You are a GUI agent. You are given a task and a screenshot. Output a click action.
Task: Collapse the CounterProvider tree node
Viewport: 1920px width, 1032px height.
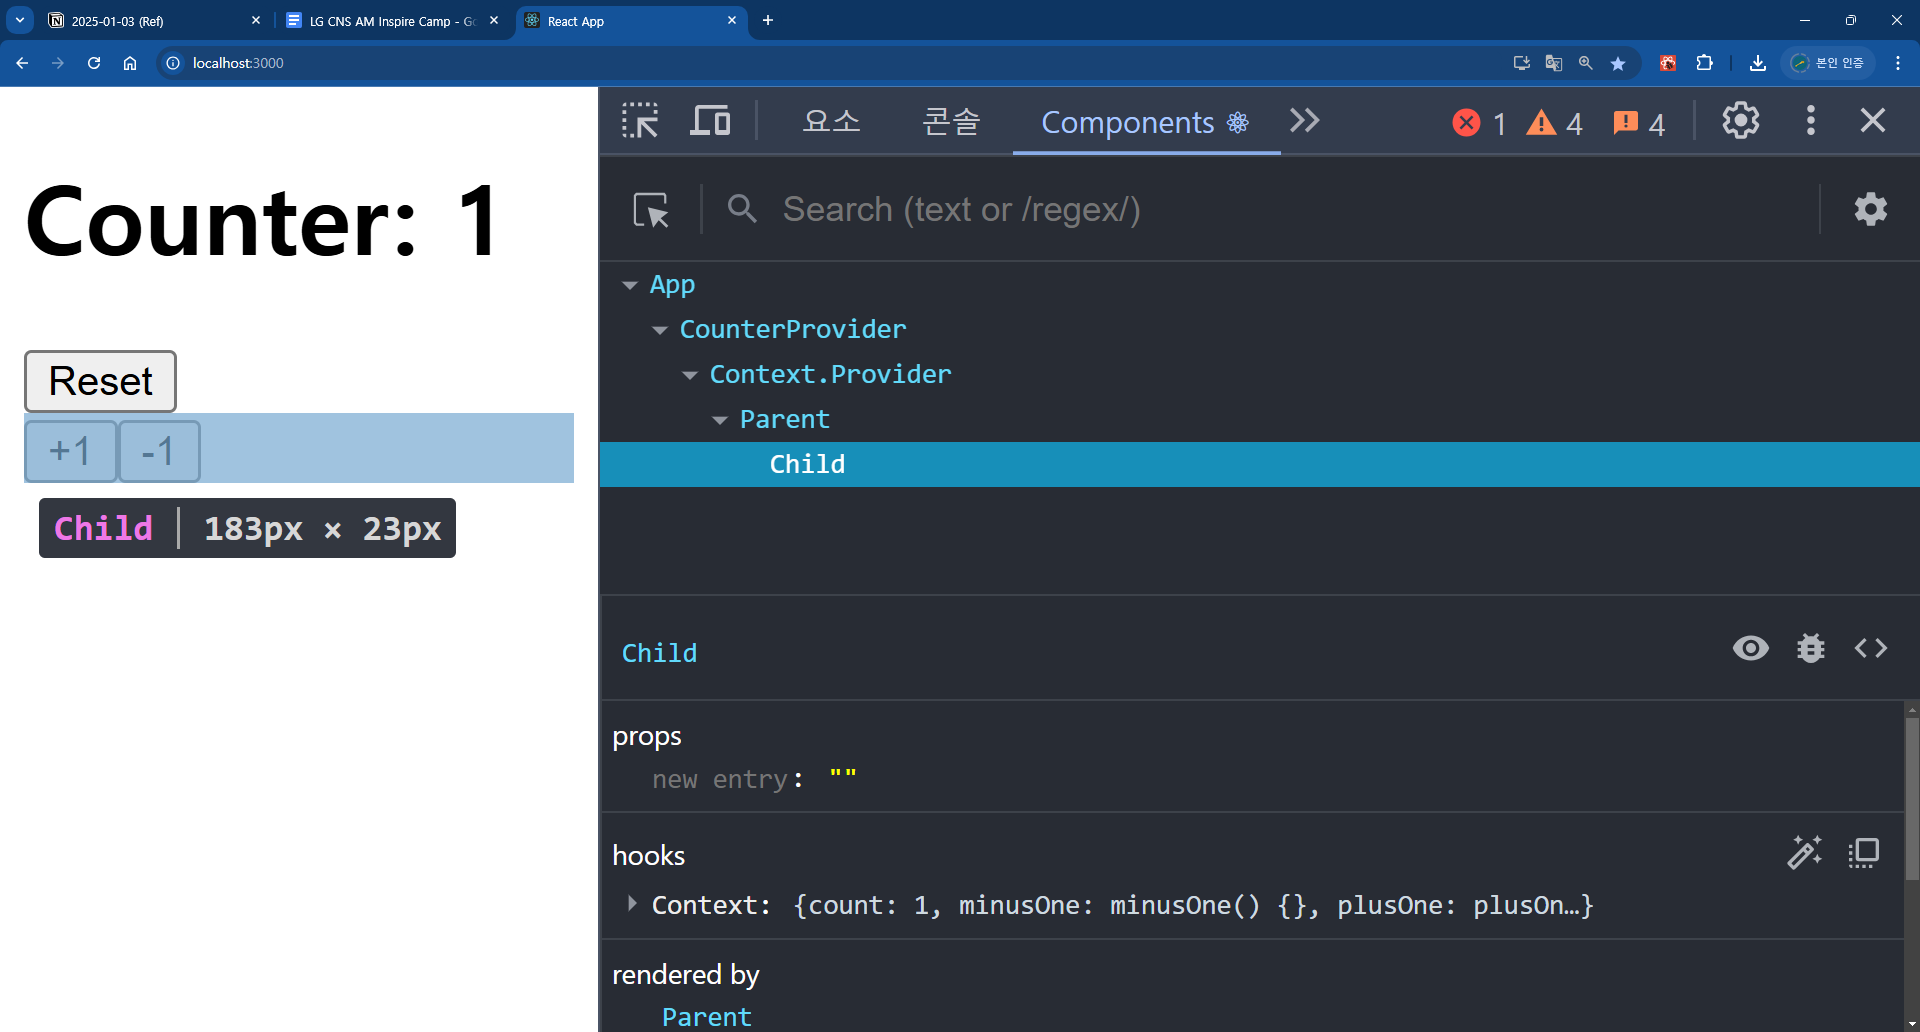click(660, 330)
